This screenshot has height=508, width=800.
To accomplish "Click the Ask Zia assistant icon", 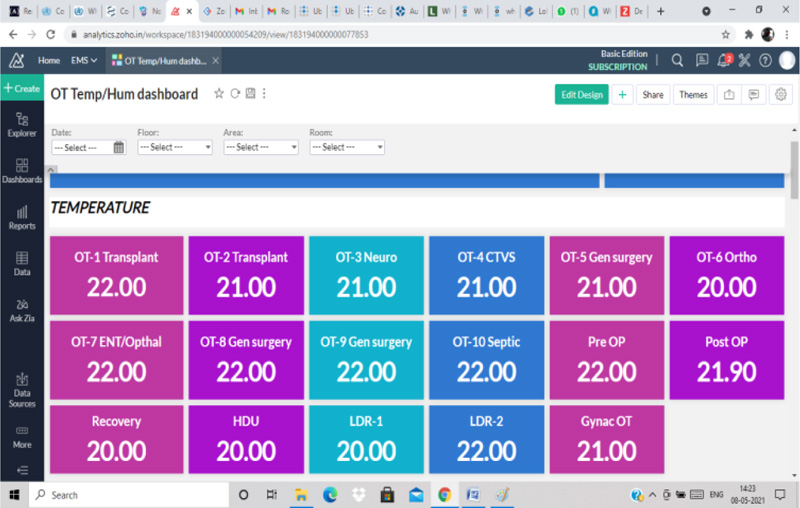I will tap(22, 309).
